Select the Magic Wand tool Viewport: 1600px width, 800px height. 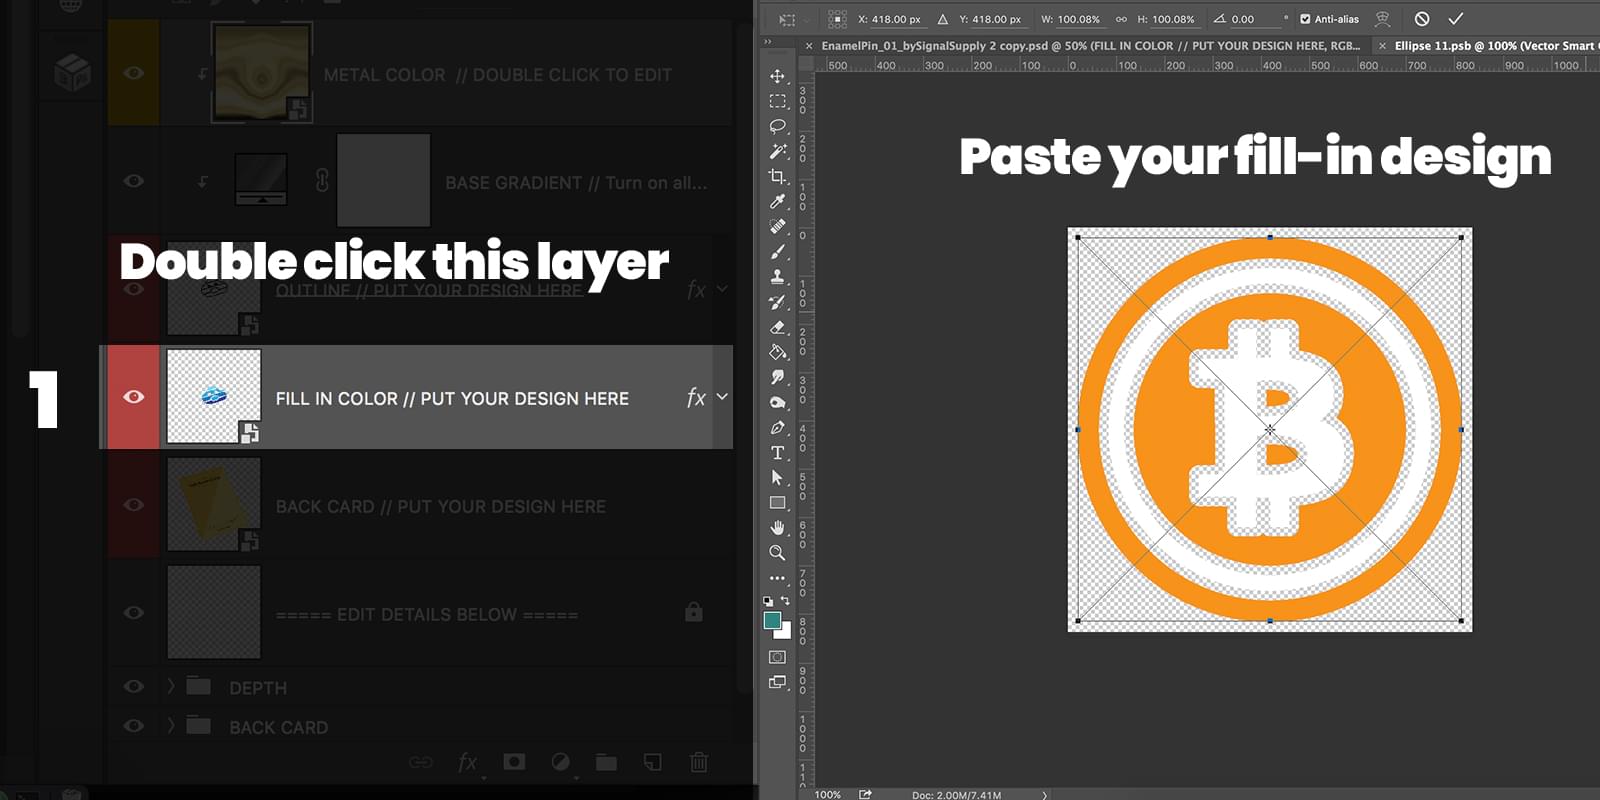point(777,151)
